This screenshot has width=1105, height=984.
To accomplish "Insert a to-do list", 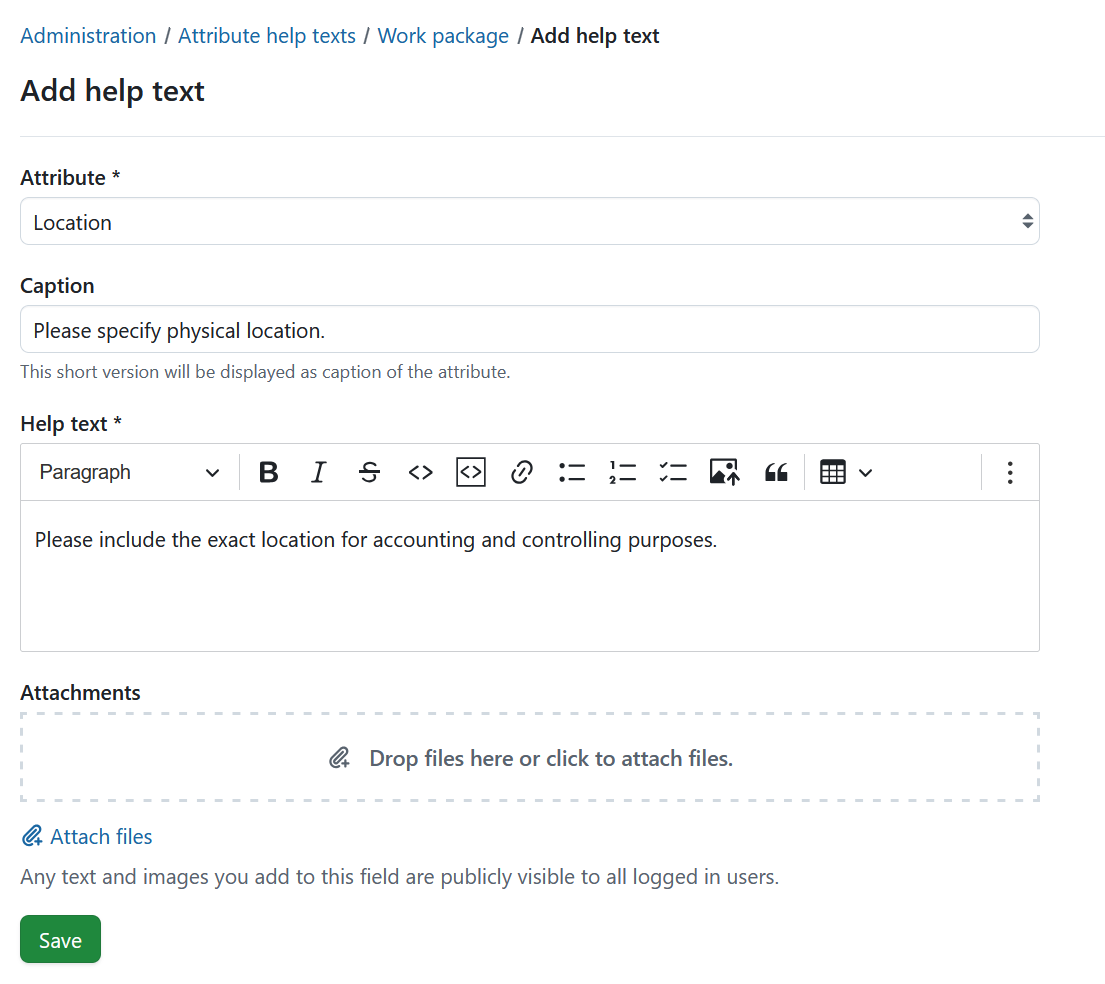I will [673, 471].
